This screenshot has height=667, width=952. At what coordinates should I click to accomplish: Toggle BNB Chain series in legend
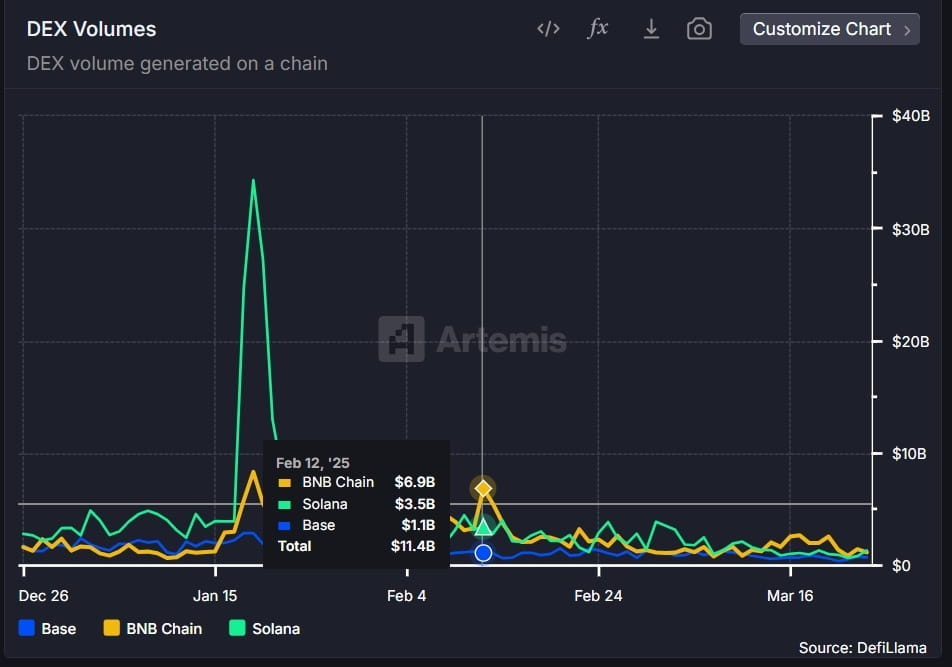click(x=152, y=628)
